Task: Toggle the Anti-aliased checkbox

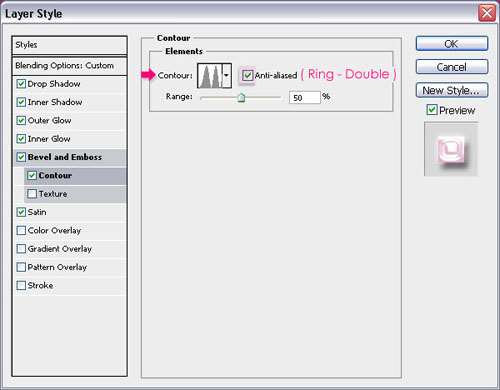Action: (247, 75)
